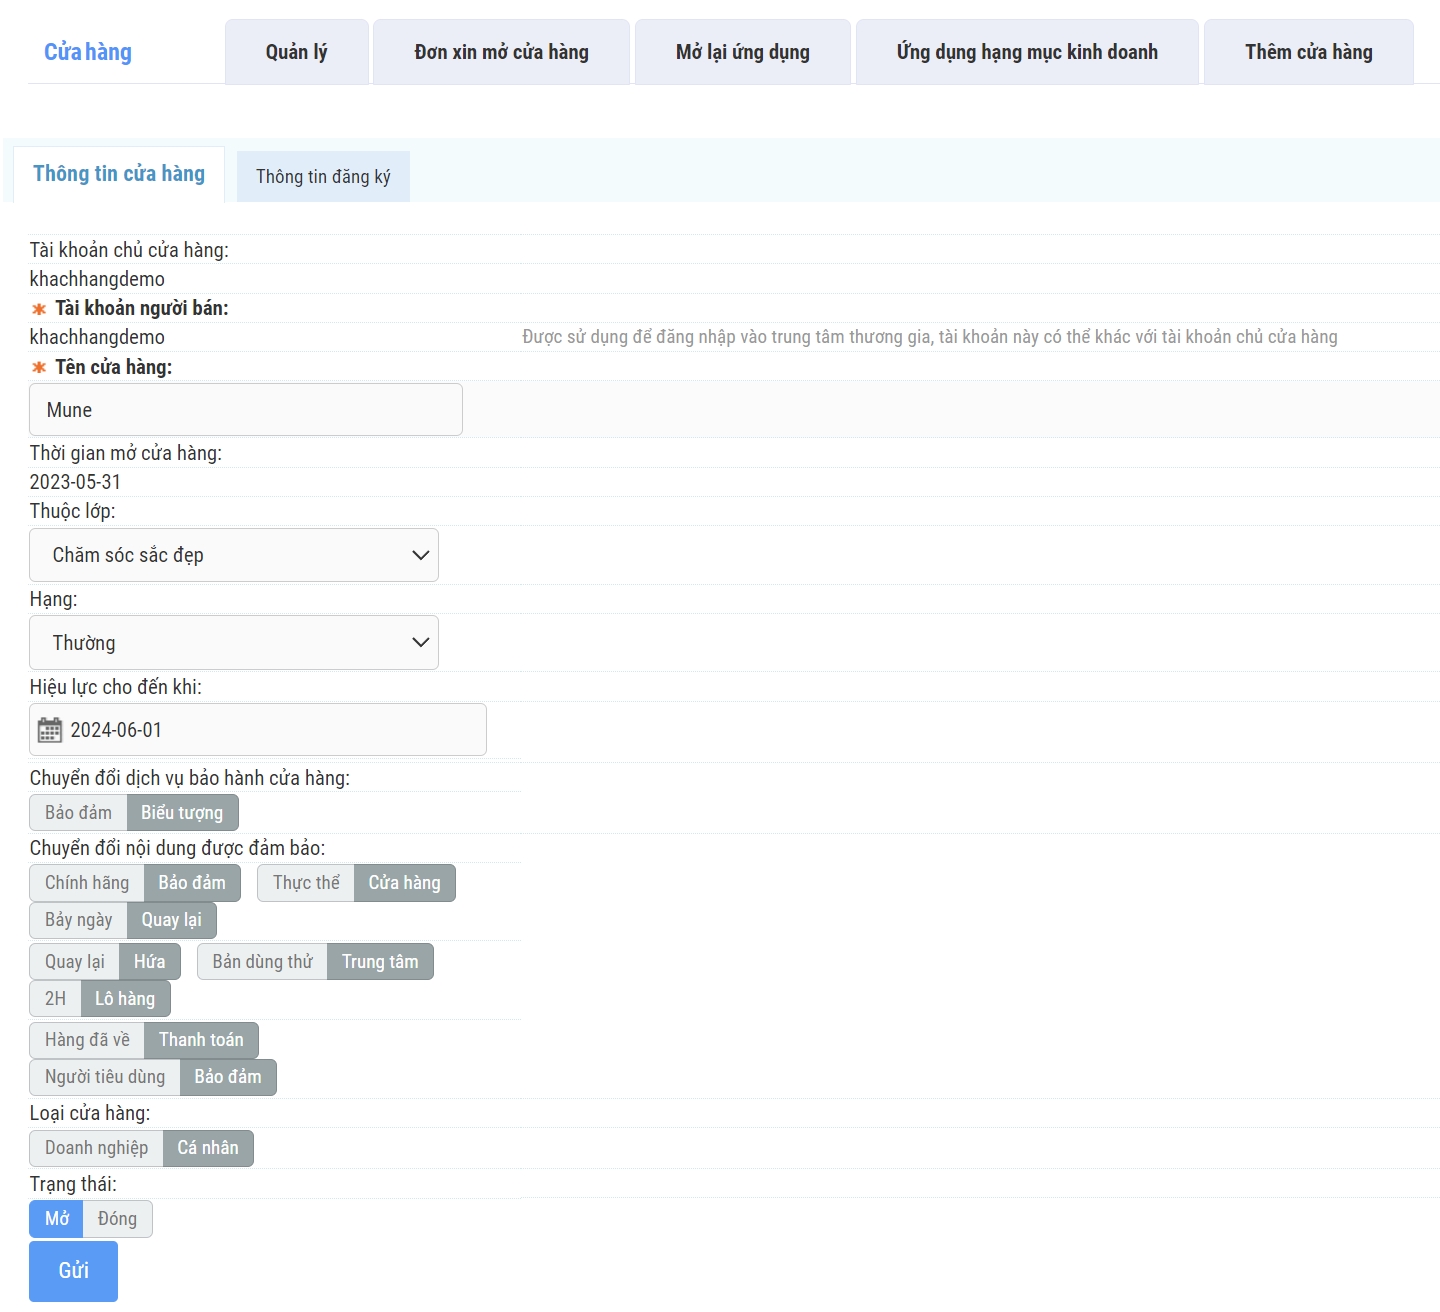
Task: Open Mở lại ứng dụng tab
Action: pos(742,52)
